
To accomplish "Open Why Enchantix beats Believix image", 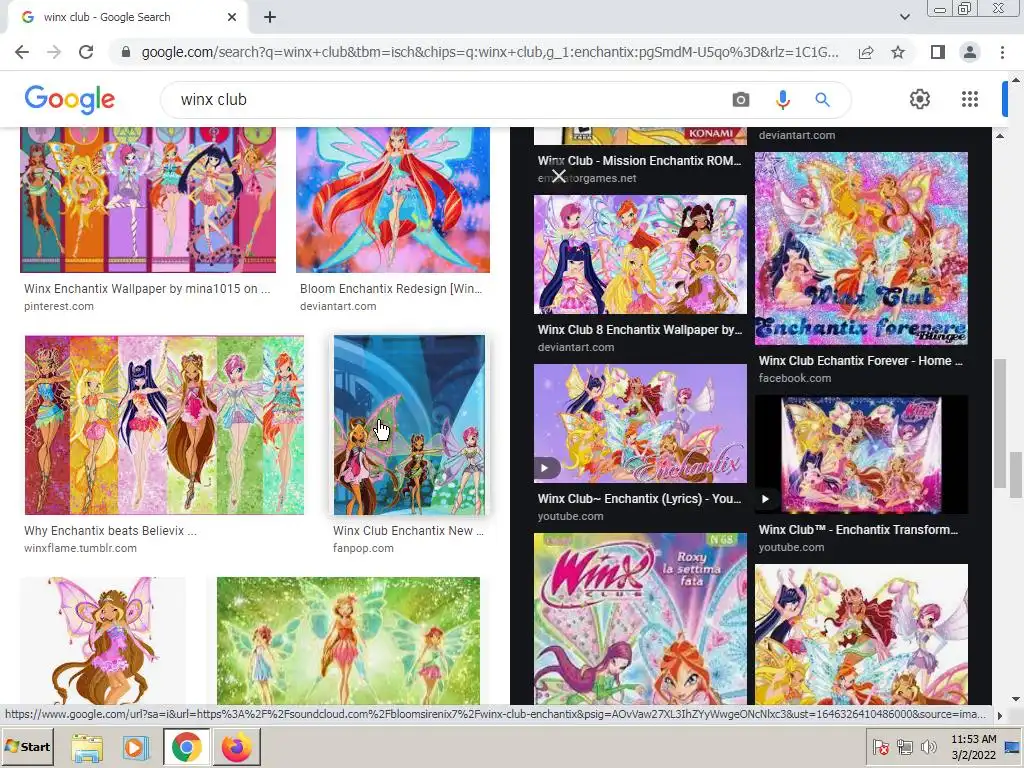I will (x=164, y=425).
